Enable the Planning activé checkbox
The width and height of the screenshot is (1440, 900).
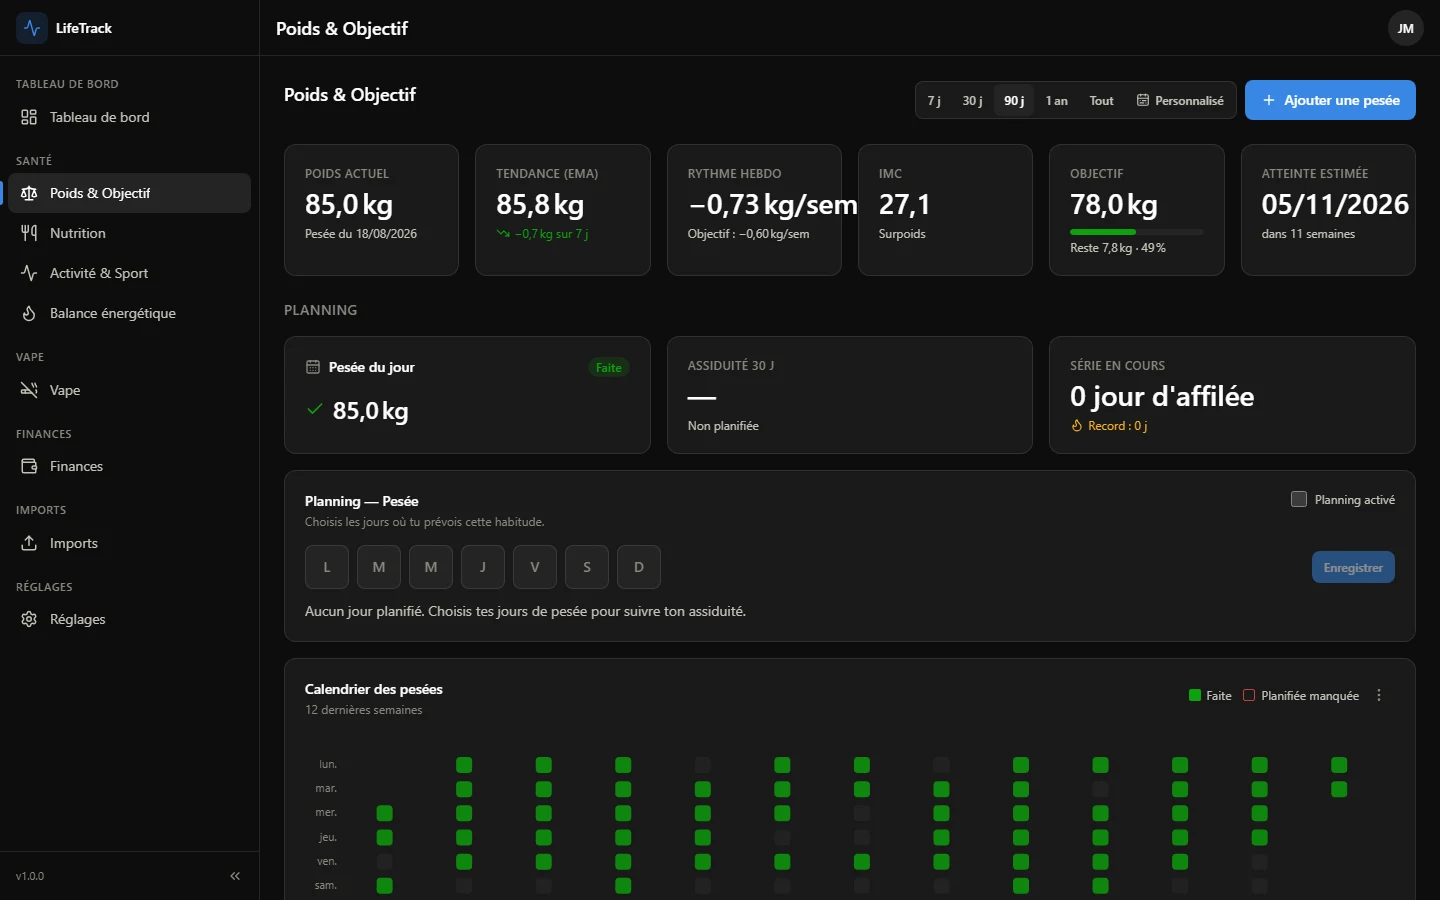point(1299,499)
